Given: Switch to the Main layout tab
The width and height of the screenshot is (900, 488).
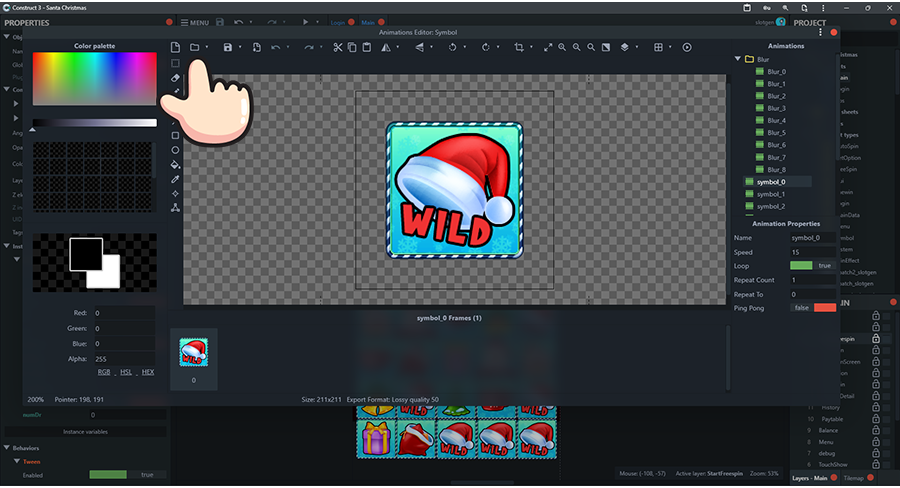Looking at the screenshot, I should [368, 22].
